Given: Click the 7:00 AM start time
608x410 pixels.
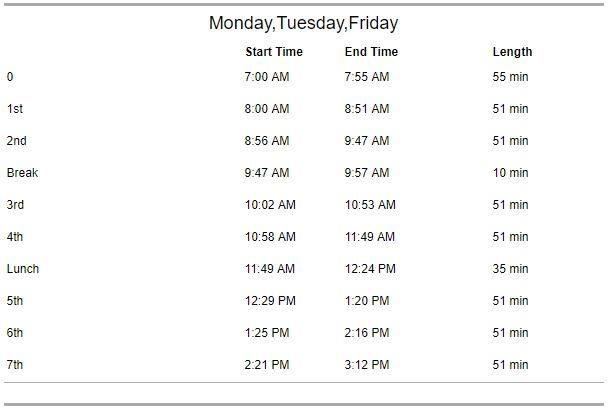Looking at the screenshot, I should pyautogui.click(x=267, y=77).
